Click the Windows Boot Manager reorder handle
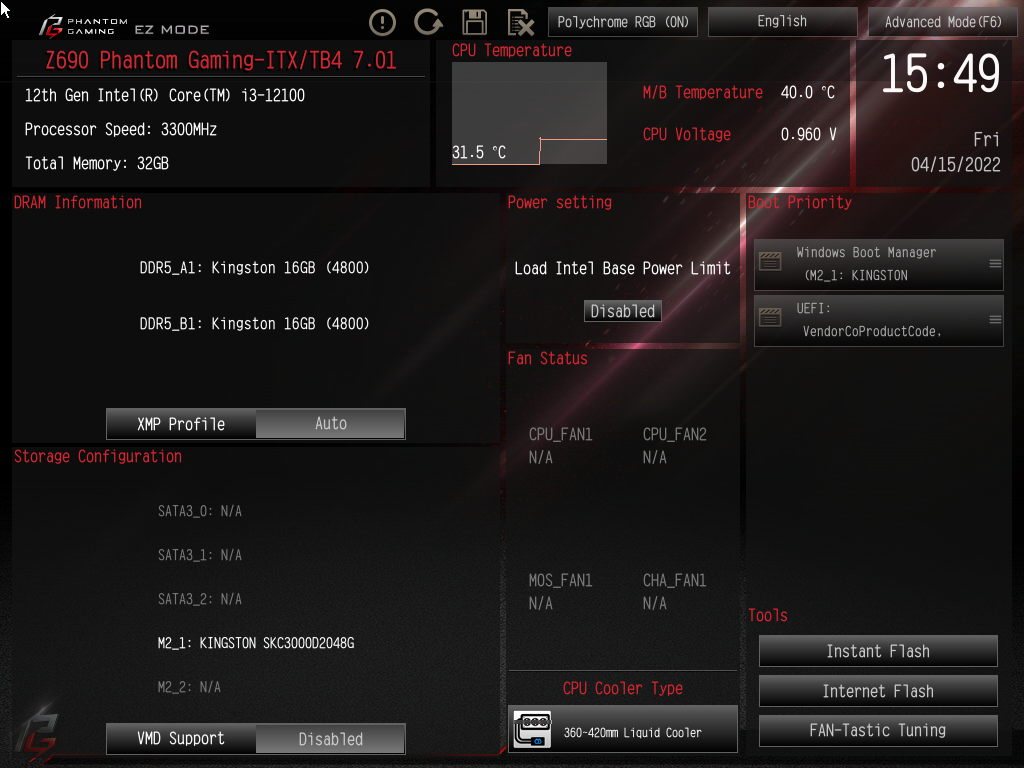1024x768 pixels. 995,264
